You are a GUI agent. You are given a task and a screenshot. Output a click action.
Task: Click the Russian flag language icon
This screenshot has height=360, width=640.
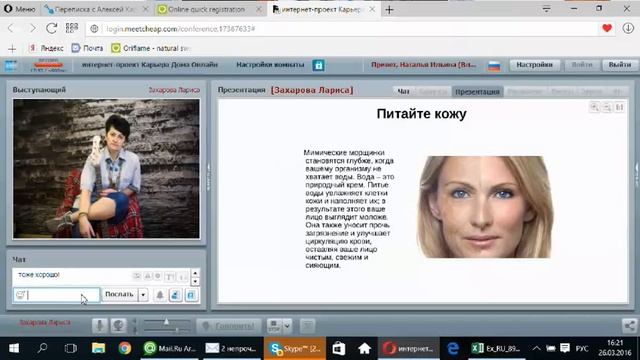click(494, 66)
